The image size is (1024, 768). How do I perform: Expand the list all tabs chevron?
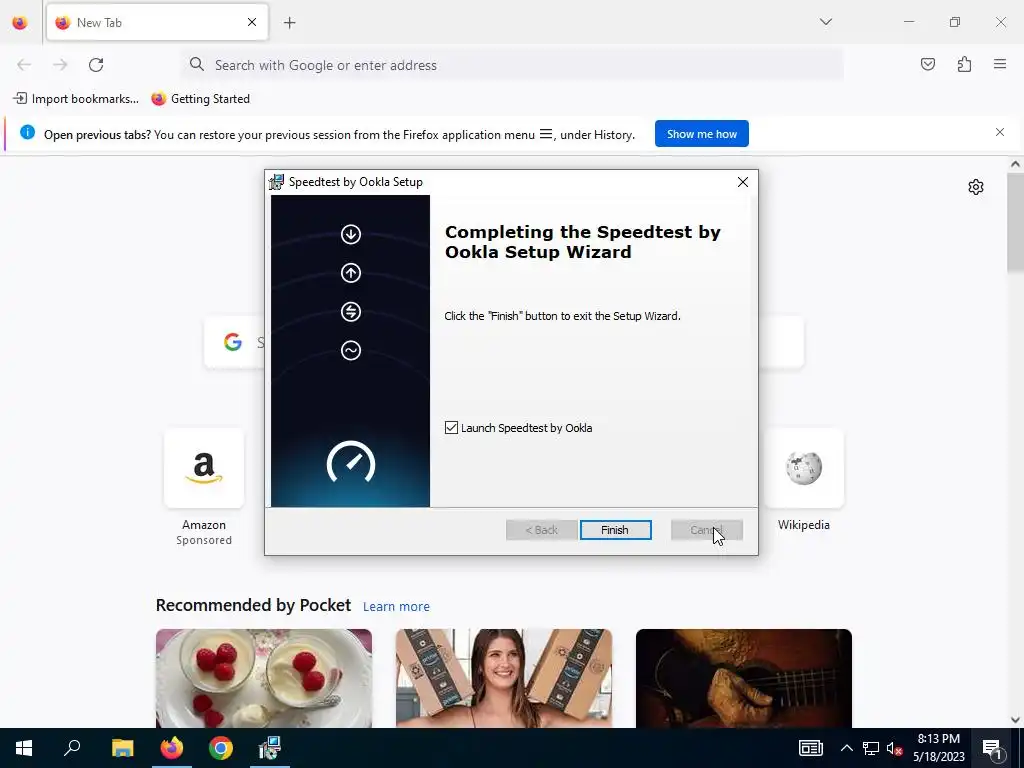tap(825, 22)
